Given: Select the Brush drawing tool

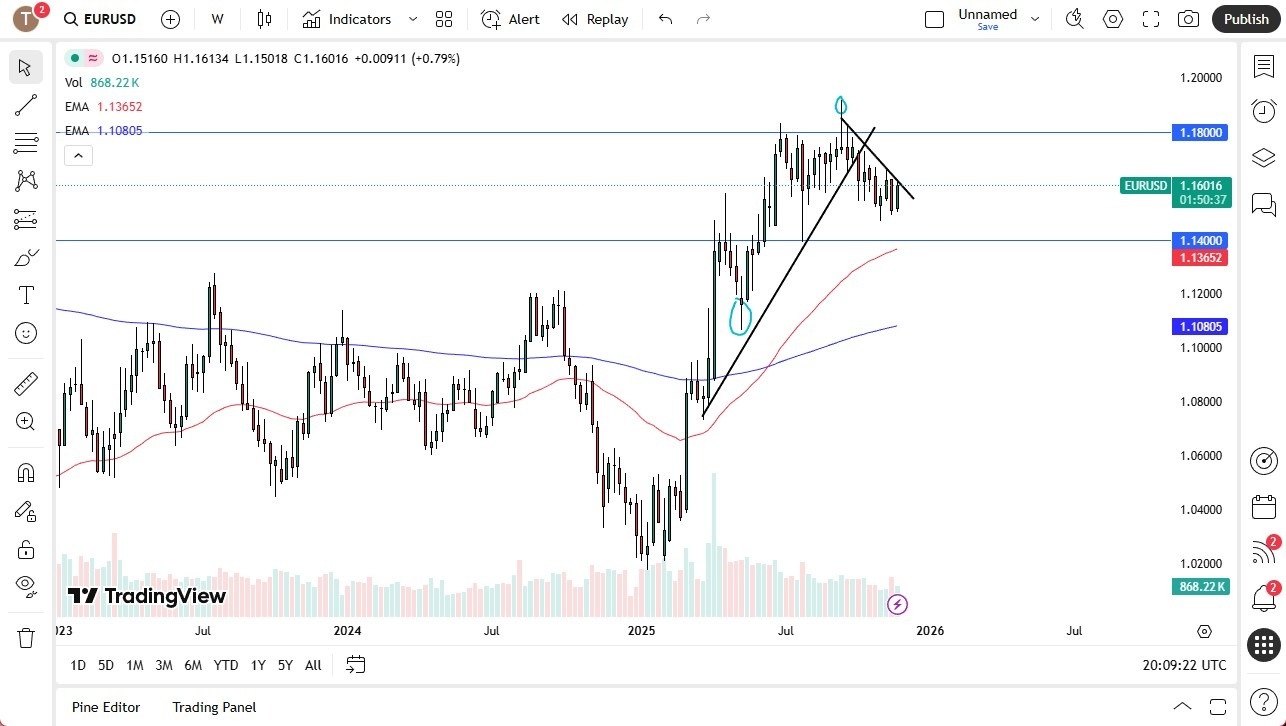Looking at the screenshot, I should pyautogui.click(x=26, y=257).
